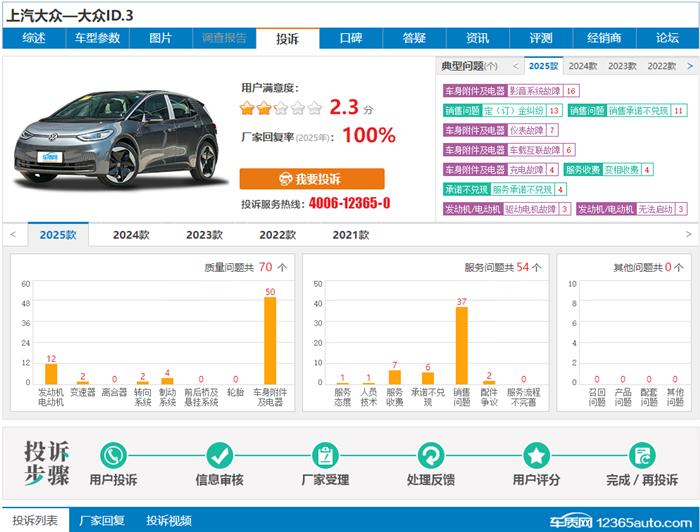Image resolution: width=700 pixels, height=532 pixels.
Task: Select 2022款 in 典型问题 panel
Action: [x=662, y=66]
